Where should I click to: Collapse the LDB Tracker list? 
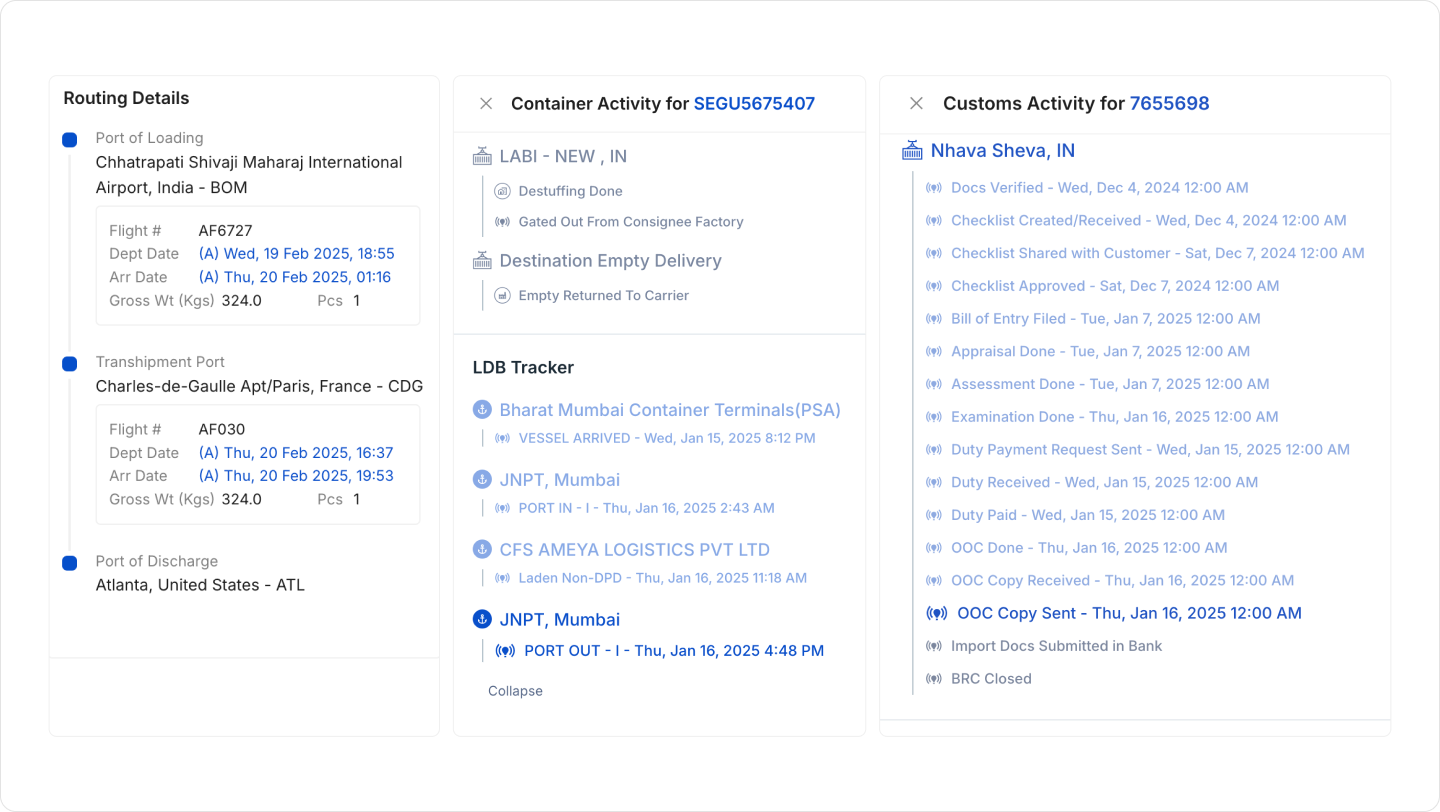tap(515, 691)
